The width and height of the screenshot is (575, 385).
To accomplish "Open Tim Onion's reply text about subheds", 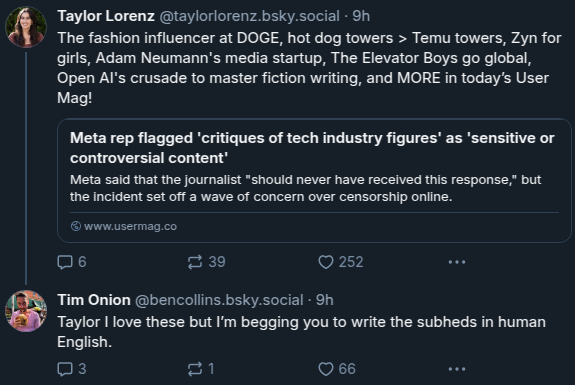I will tap(301, 332).
